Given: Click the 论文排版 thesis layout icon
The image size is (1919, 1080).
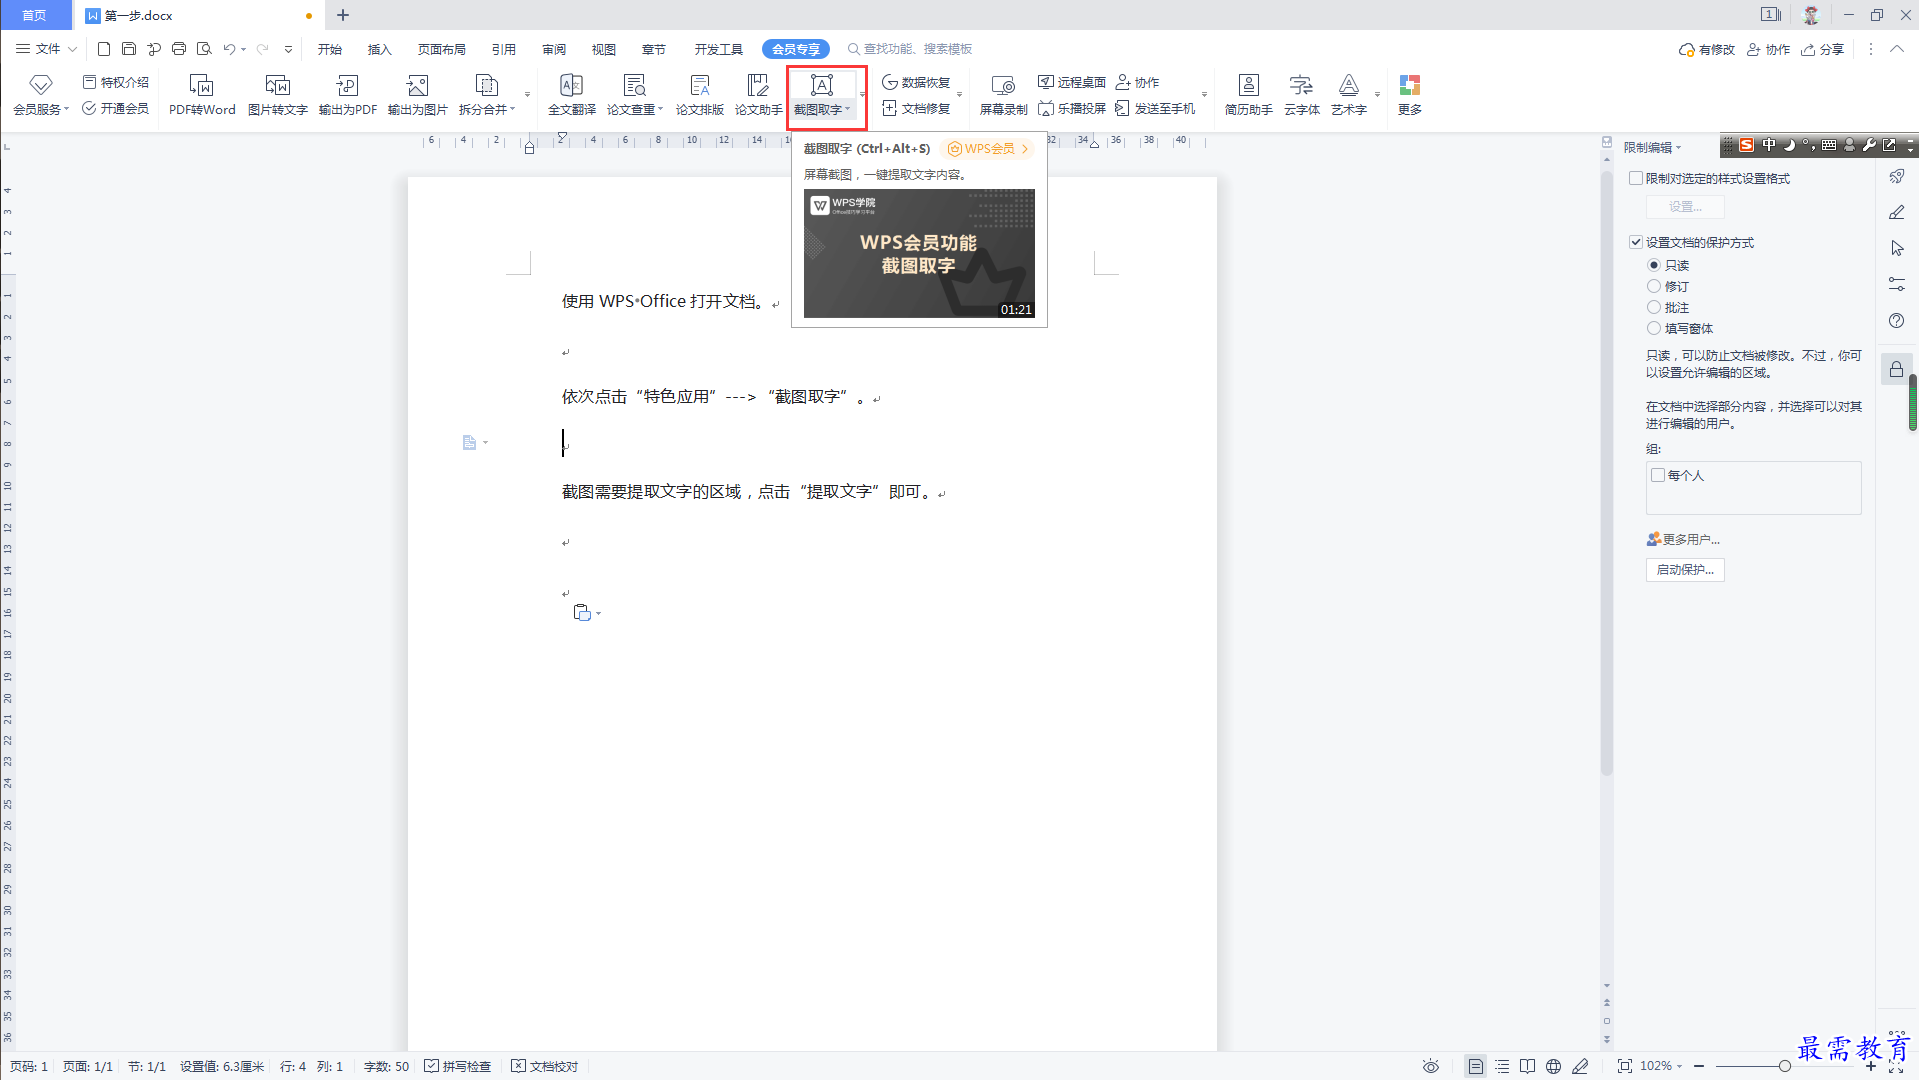Looking at the screenshot, I should [699, 86].
